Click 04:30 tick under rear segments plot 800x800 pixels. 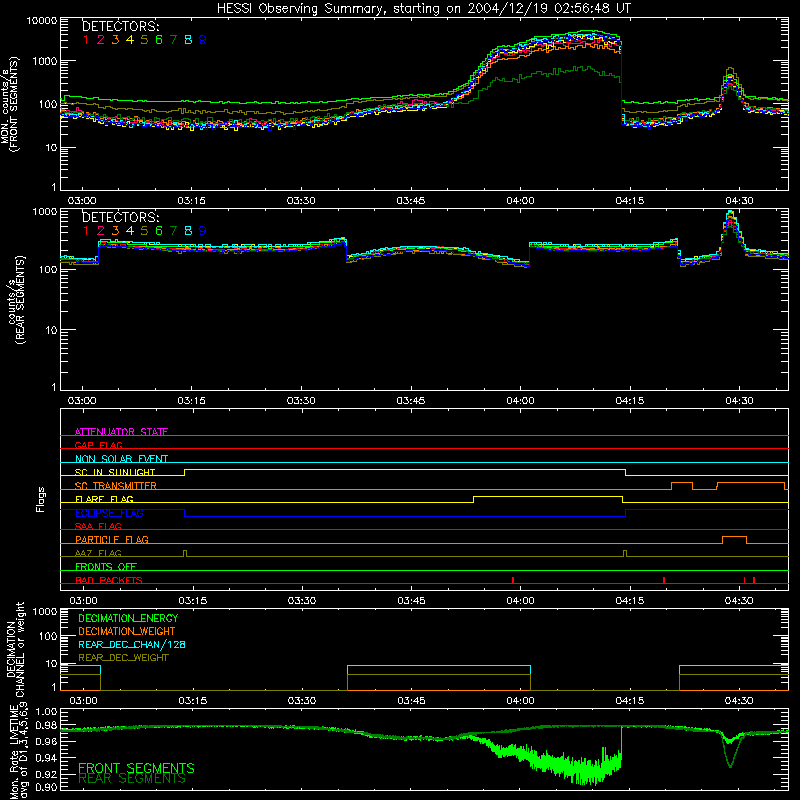pos(739,401)
